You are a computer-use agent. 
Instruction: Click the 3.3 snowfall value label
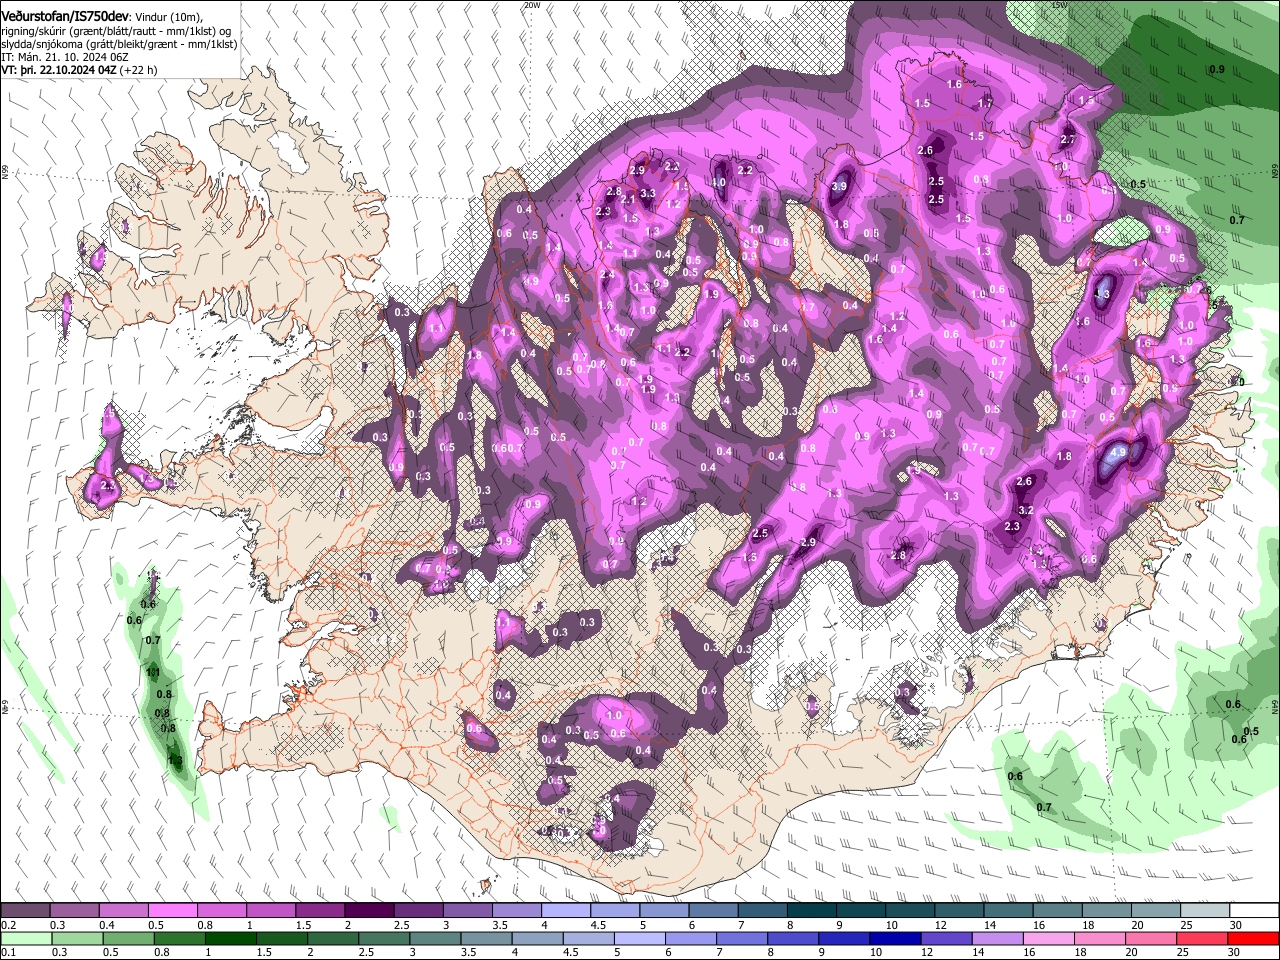tap(647, 193)
